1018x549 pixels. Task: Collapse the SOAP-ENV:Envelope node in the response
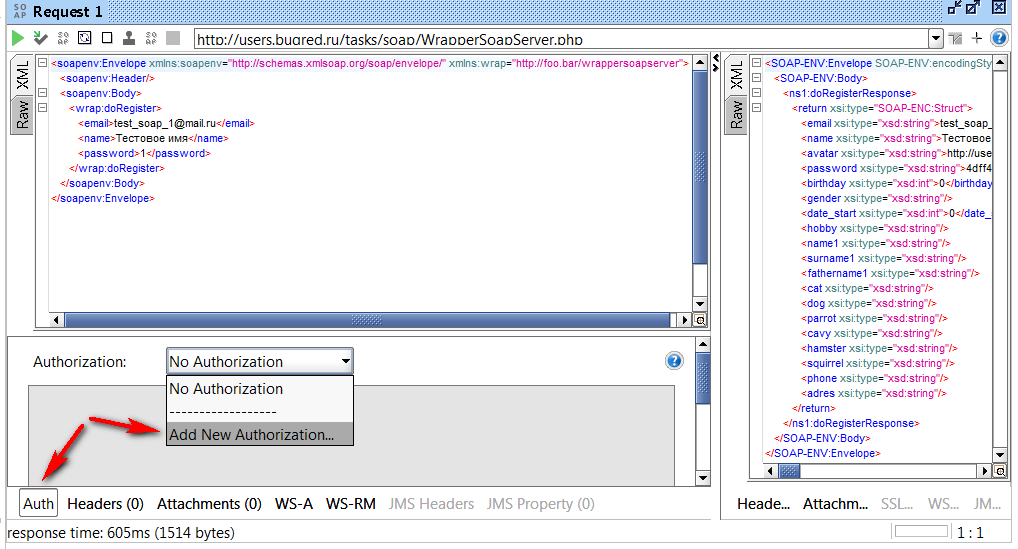[756, 63]
